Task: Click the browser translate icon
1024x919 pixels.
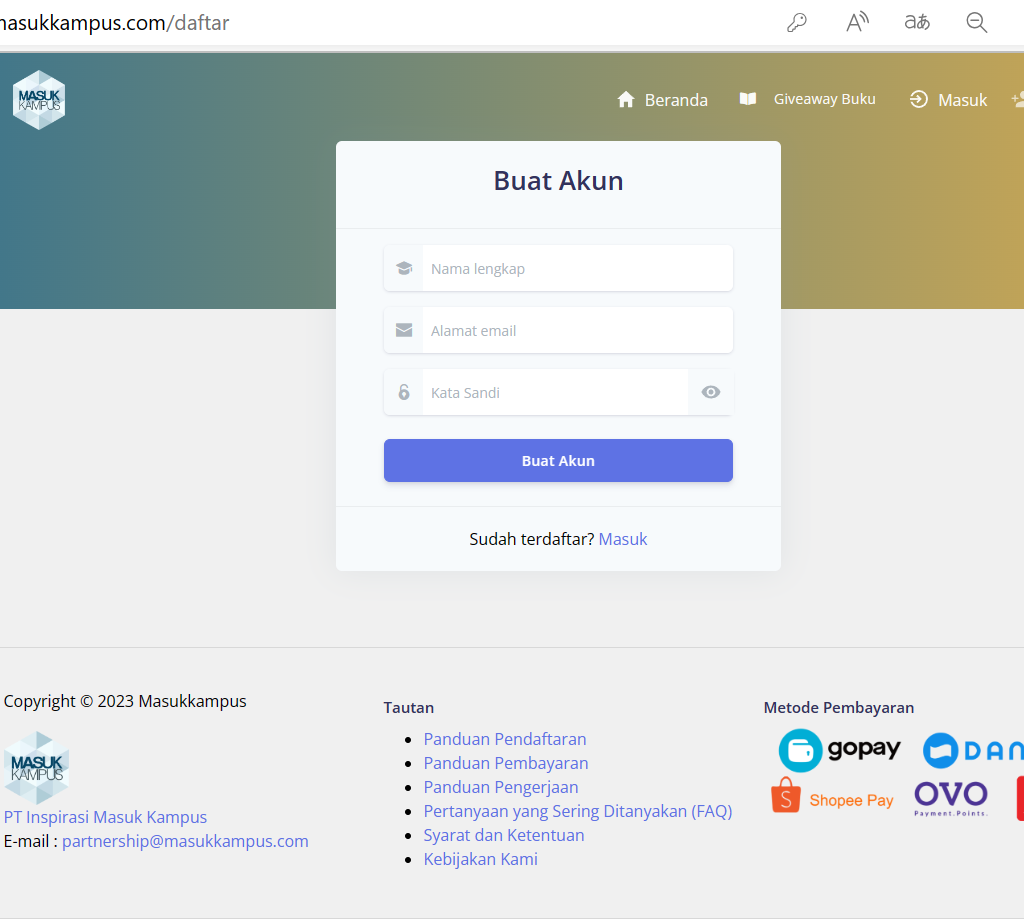Action: 917,23
